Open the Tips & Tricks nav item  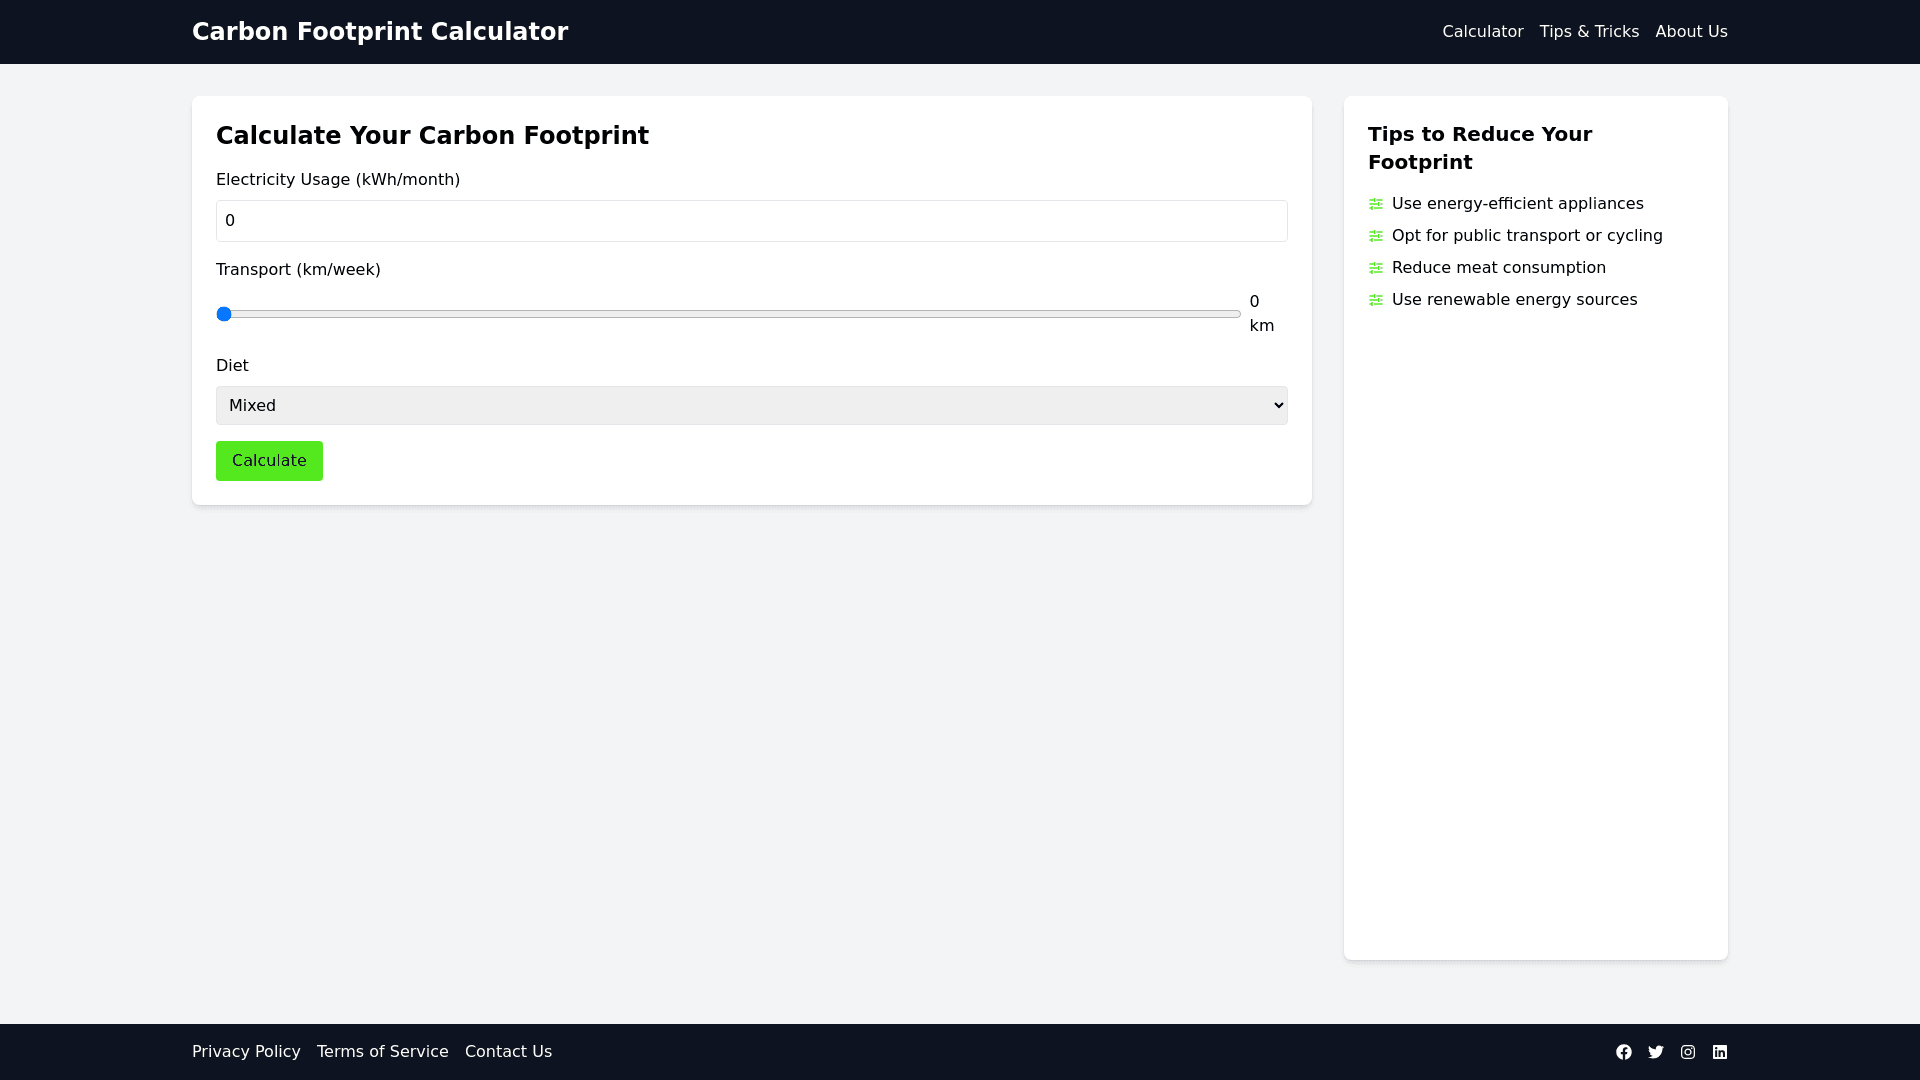point(1589,32)
